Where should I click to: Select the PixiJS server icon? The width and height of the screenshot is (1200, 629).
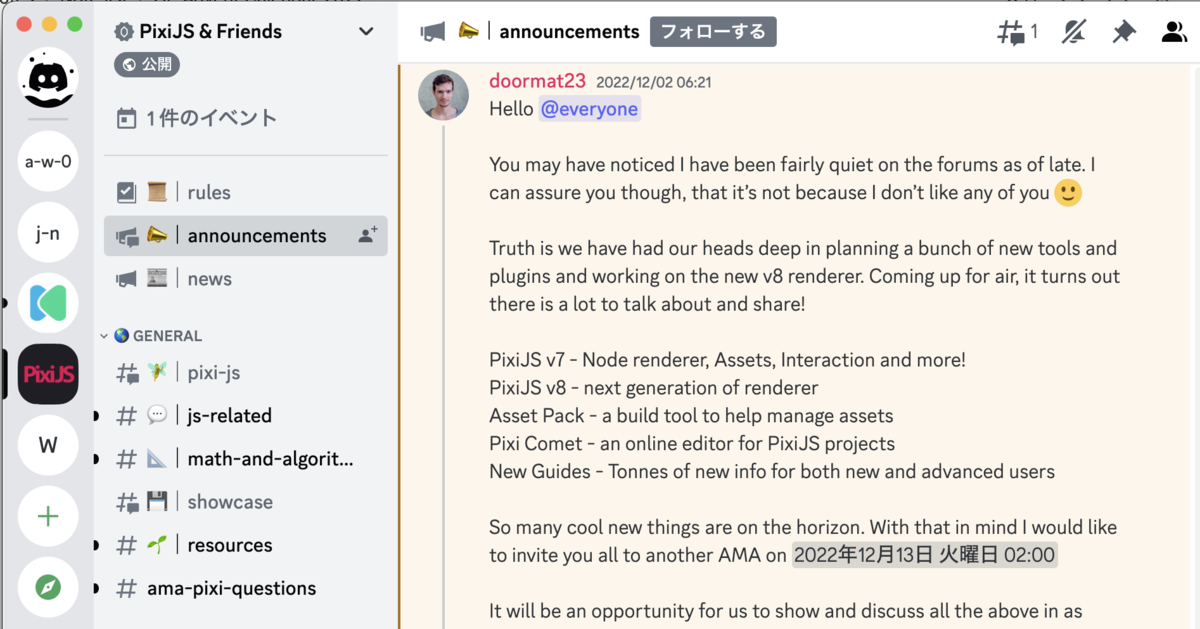coord(47,372)
